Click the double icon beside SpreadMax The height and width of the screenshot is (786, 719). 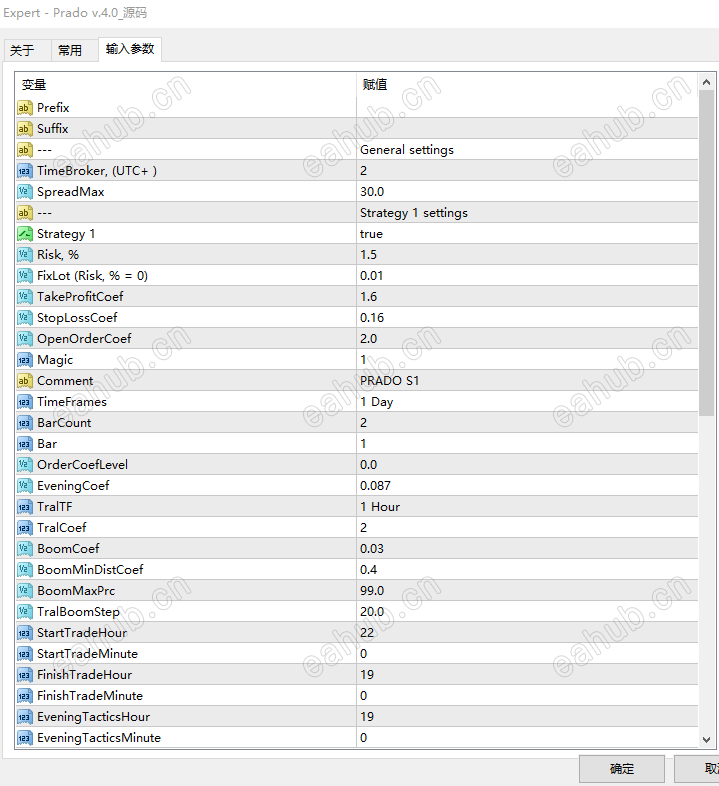25,192
